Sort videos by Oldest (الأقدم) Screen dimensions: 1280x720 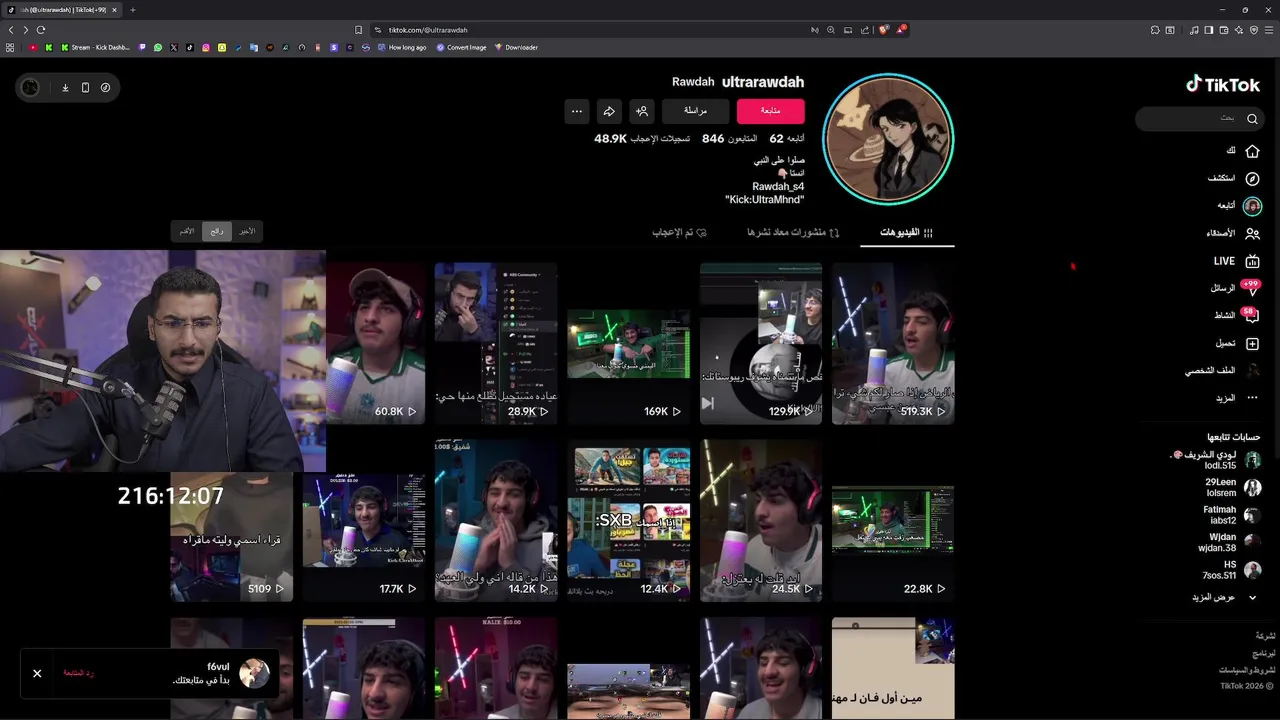click(x=186, y=231)
